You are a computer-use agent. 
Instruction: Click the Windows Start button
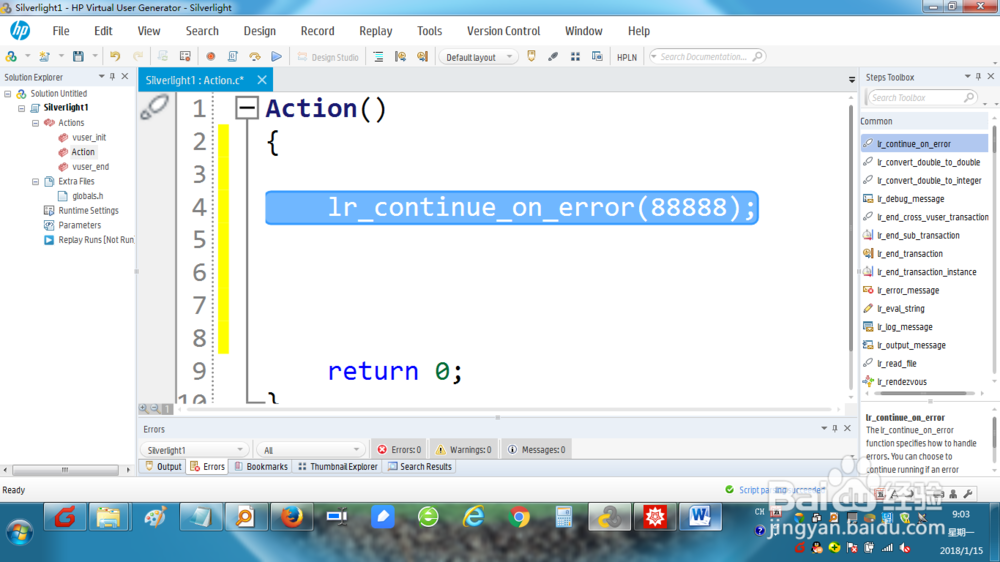[19, 531]
